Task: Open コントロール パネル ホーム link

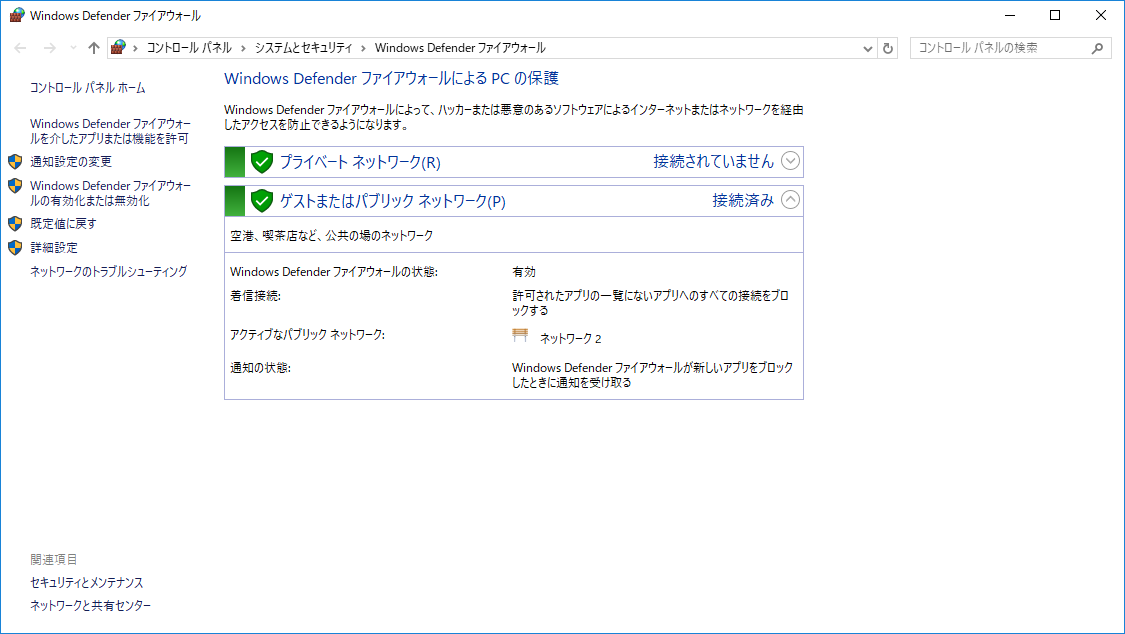Action: click(x=88, y=87)
